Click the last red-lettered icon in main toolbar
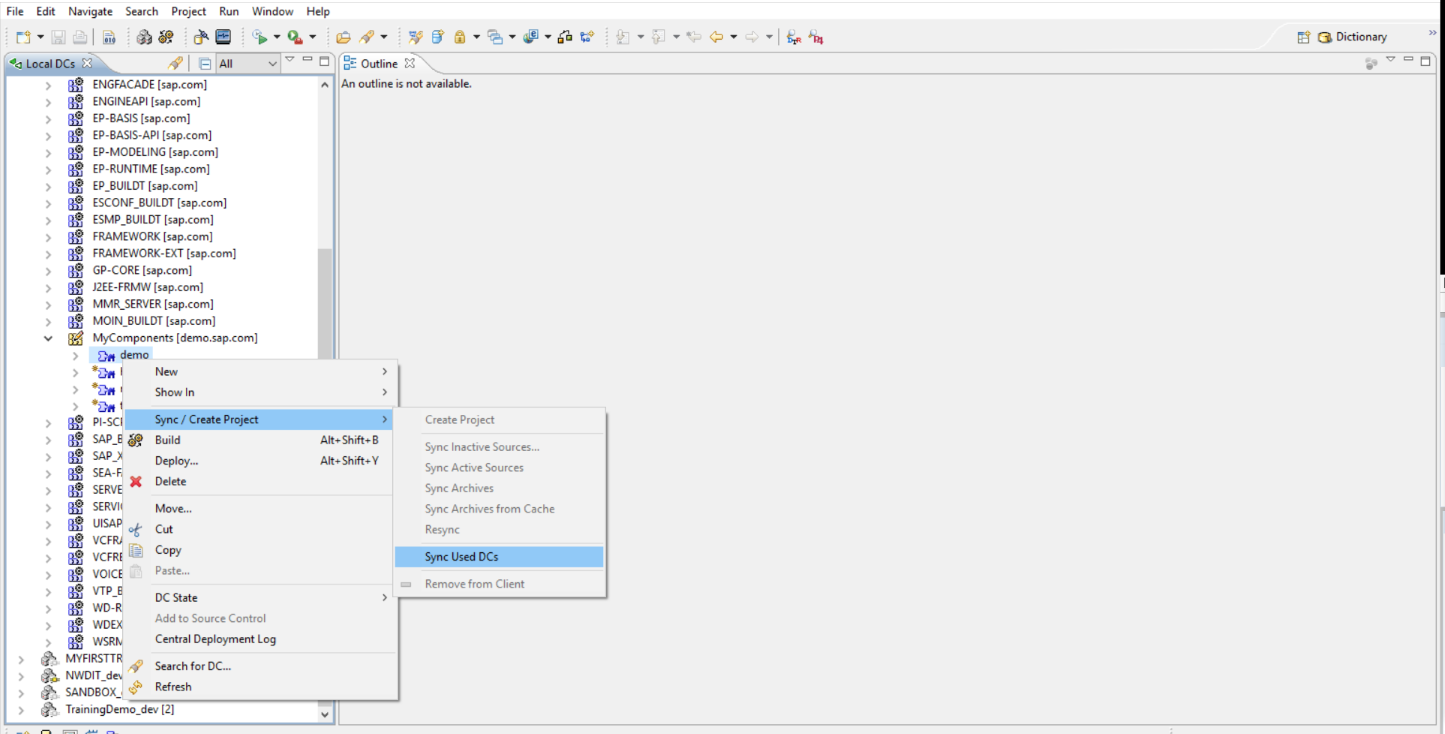 (817, 37)
